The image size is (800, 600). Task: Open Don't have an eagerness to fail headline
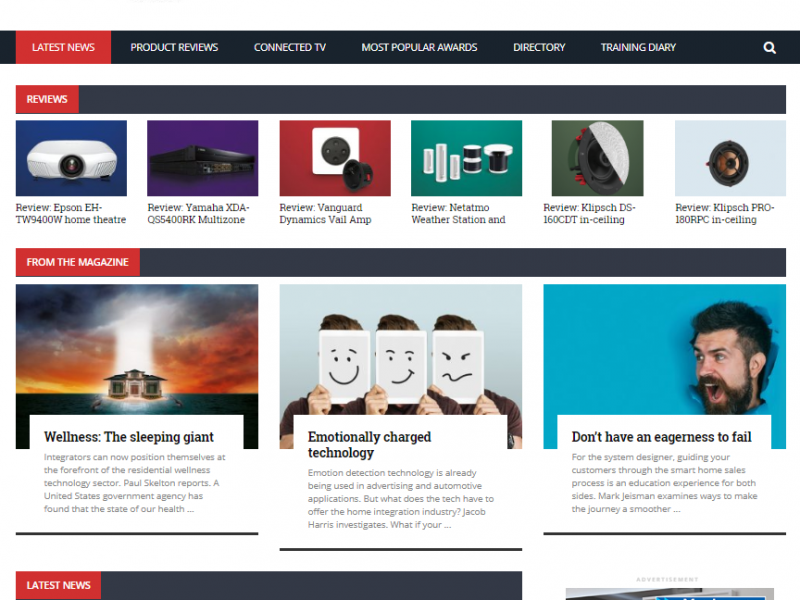pyautogui.click(x=662, y=437)
